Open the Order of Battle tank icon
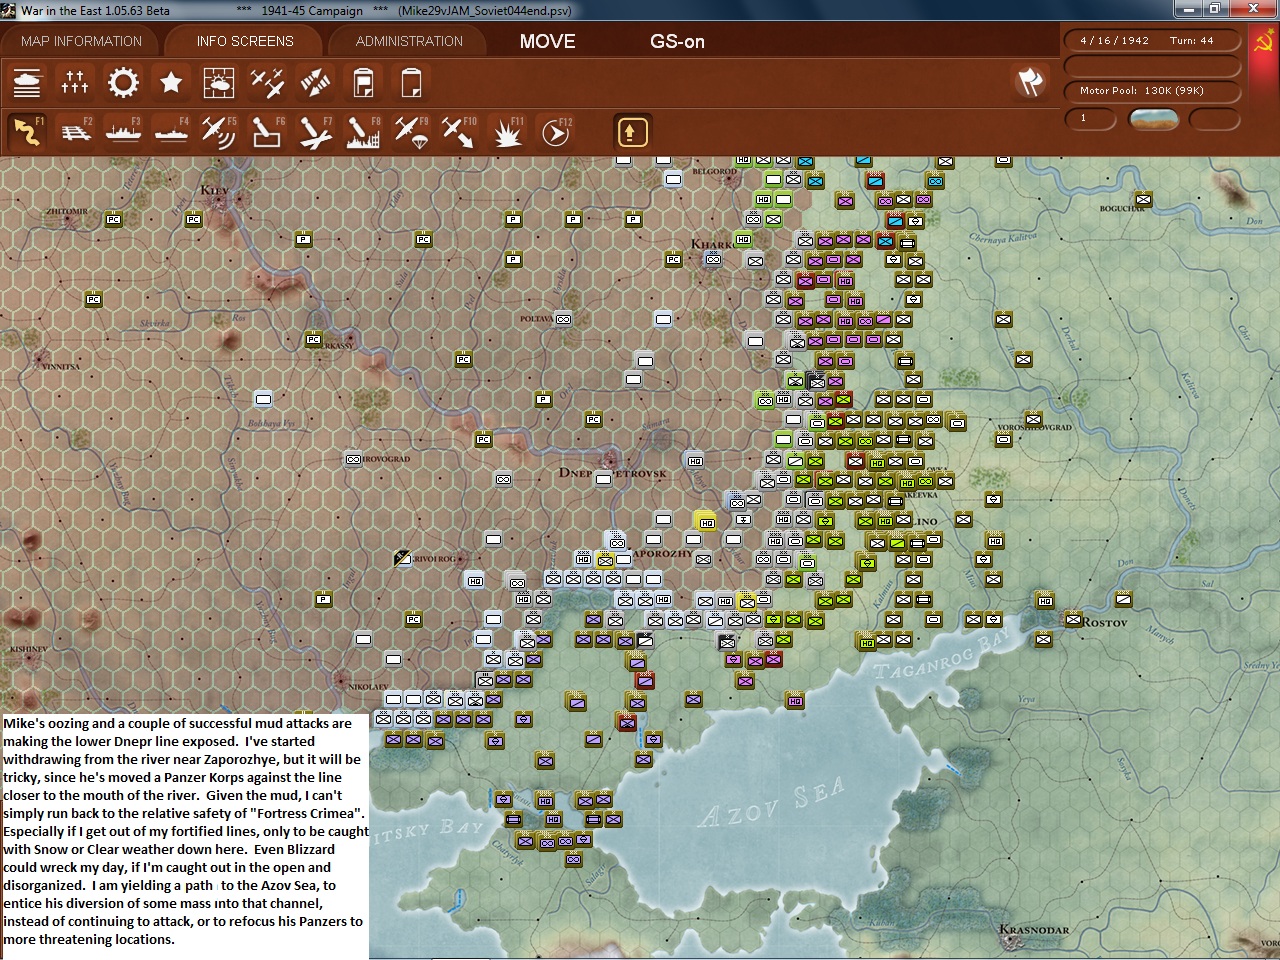 point(27,83)
